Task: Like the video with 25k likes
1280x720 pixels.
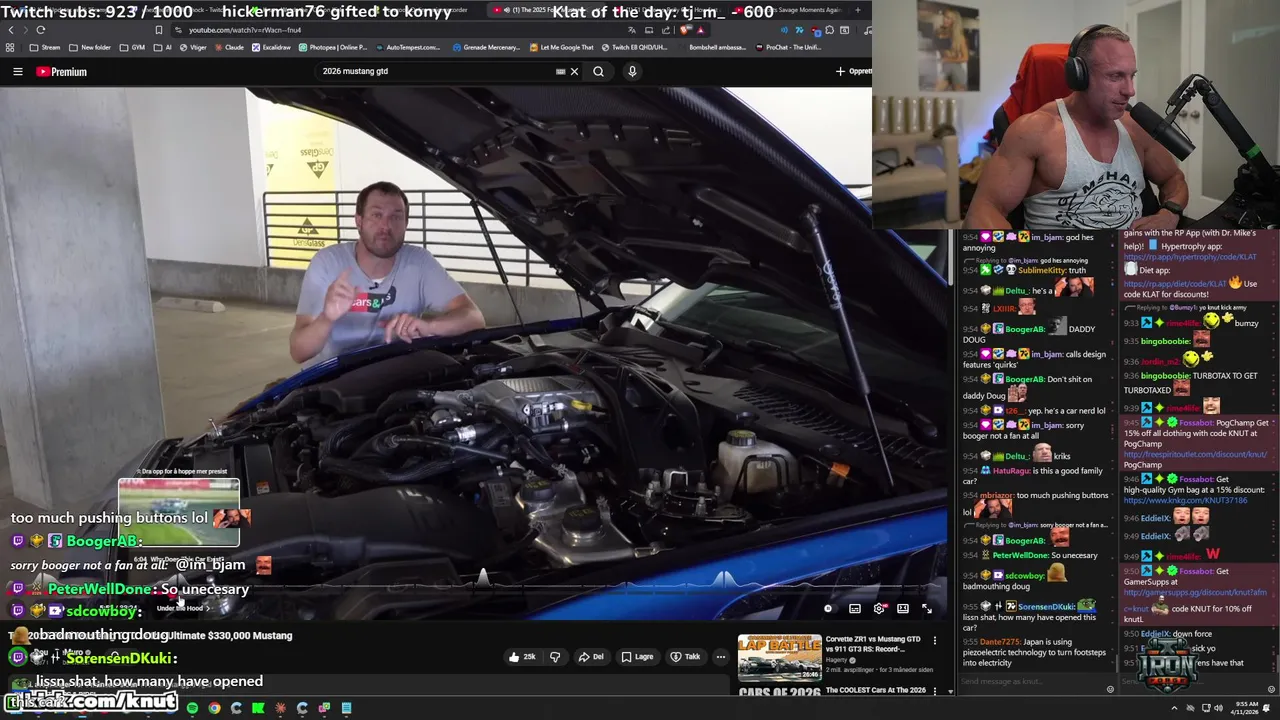Action: coord(522,657)
